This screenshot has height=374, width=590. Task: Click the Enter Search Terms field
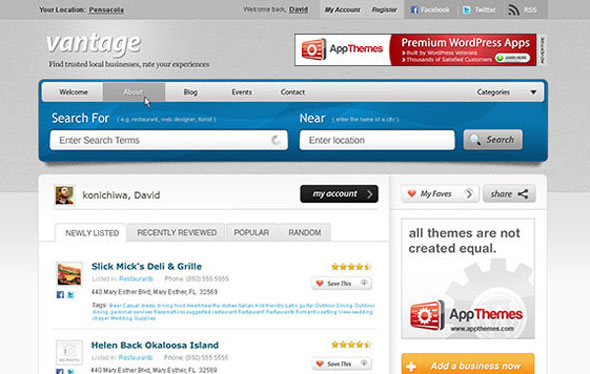coord(169,140)
